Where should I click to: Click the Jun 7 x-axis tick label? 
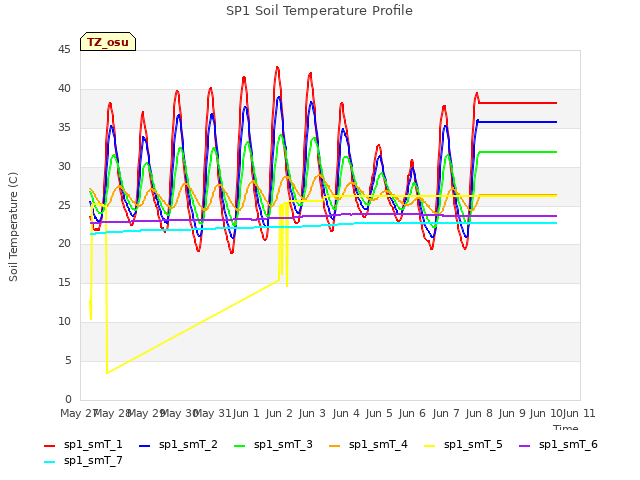pyautogui.click(x=446, y=413)
